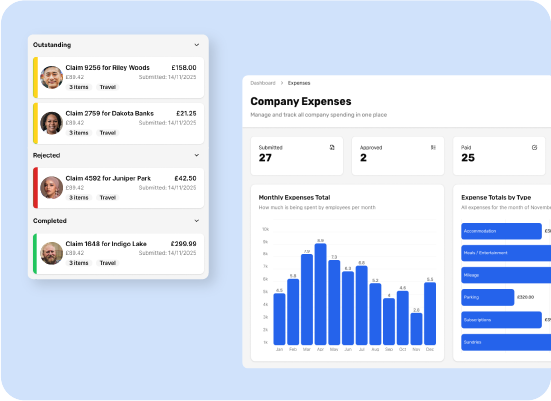The width and height of the screenshot is (551, 401).
Task: Click the Company Expenses heading
Action: [x=301, y=102]
